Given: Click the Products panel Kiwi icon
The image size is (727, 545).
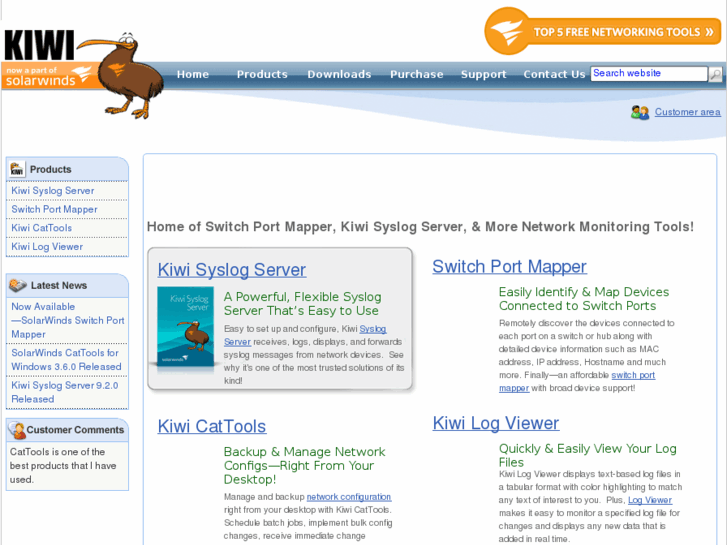Looking at the screenshot, I should pos(17,169).
